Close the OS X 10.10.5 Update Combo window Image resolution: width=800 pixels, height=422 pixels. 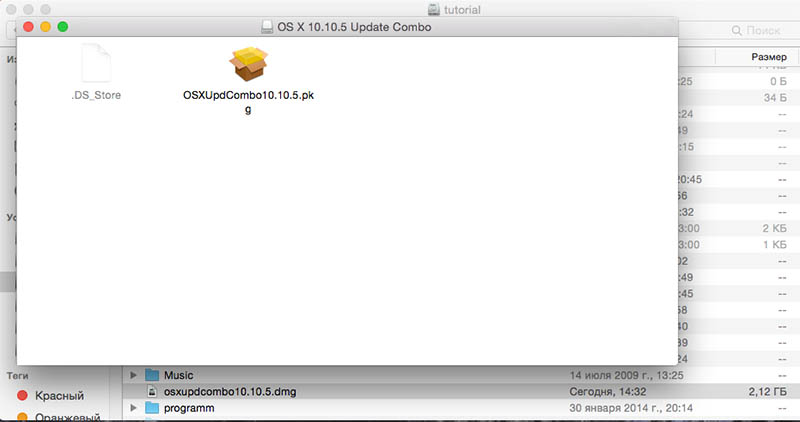tap(29, 27)
